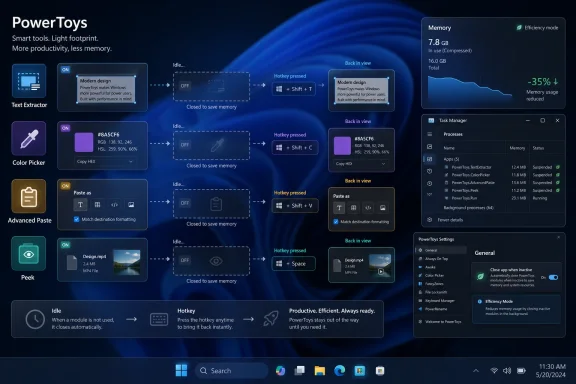This screenshot has width=576, height=384.
Task: Click the Search box on the taskbar
Action: coord(231,371)
